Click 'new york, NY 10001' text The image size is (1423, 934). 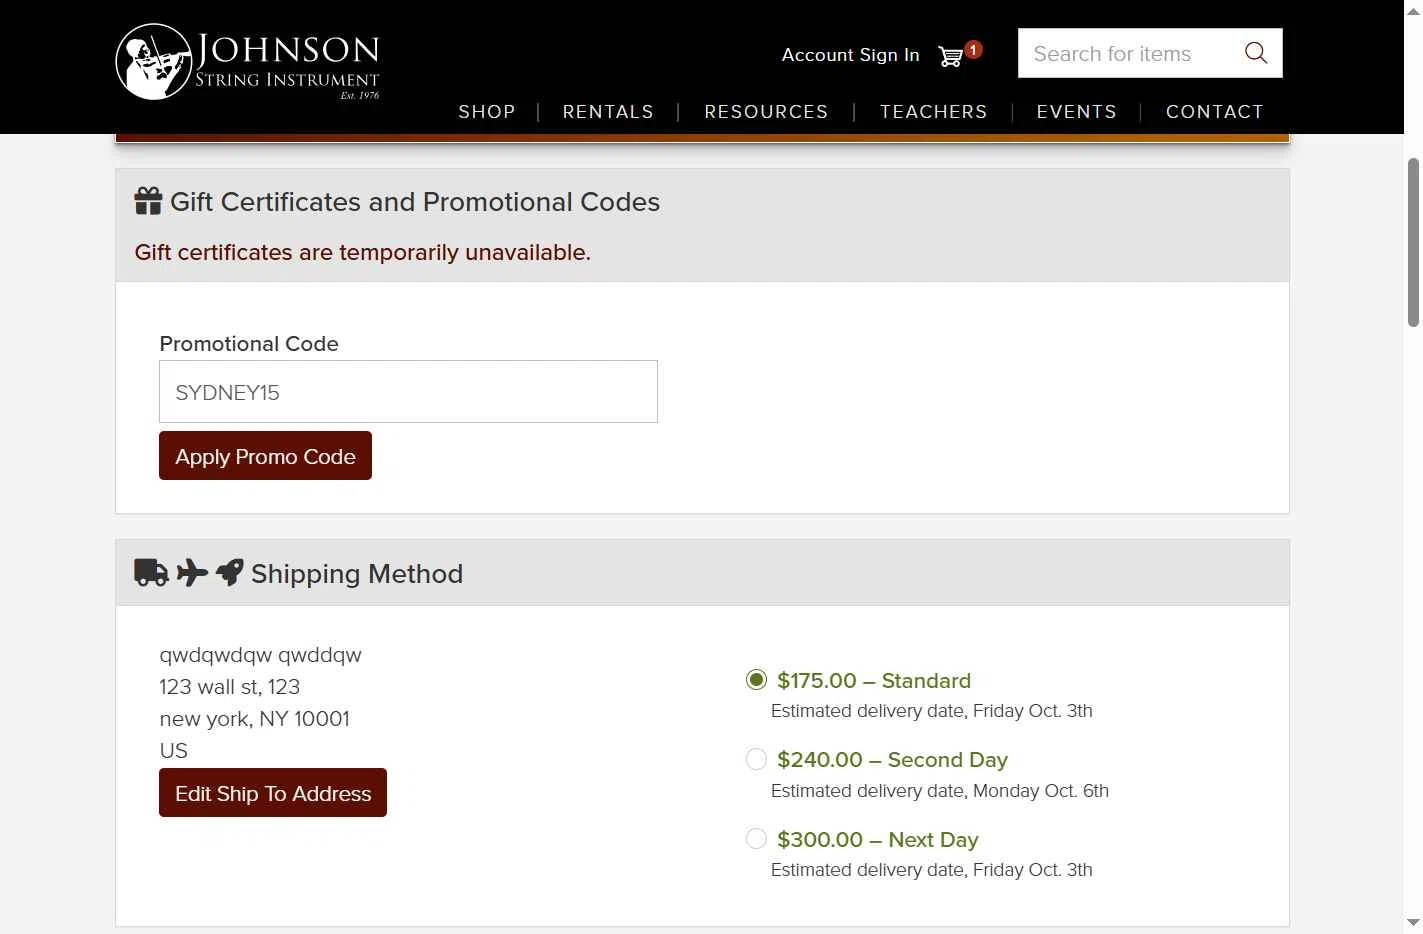pos(255,719)
